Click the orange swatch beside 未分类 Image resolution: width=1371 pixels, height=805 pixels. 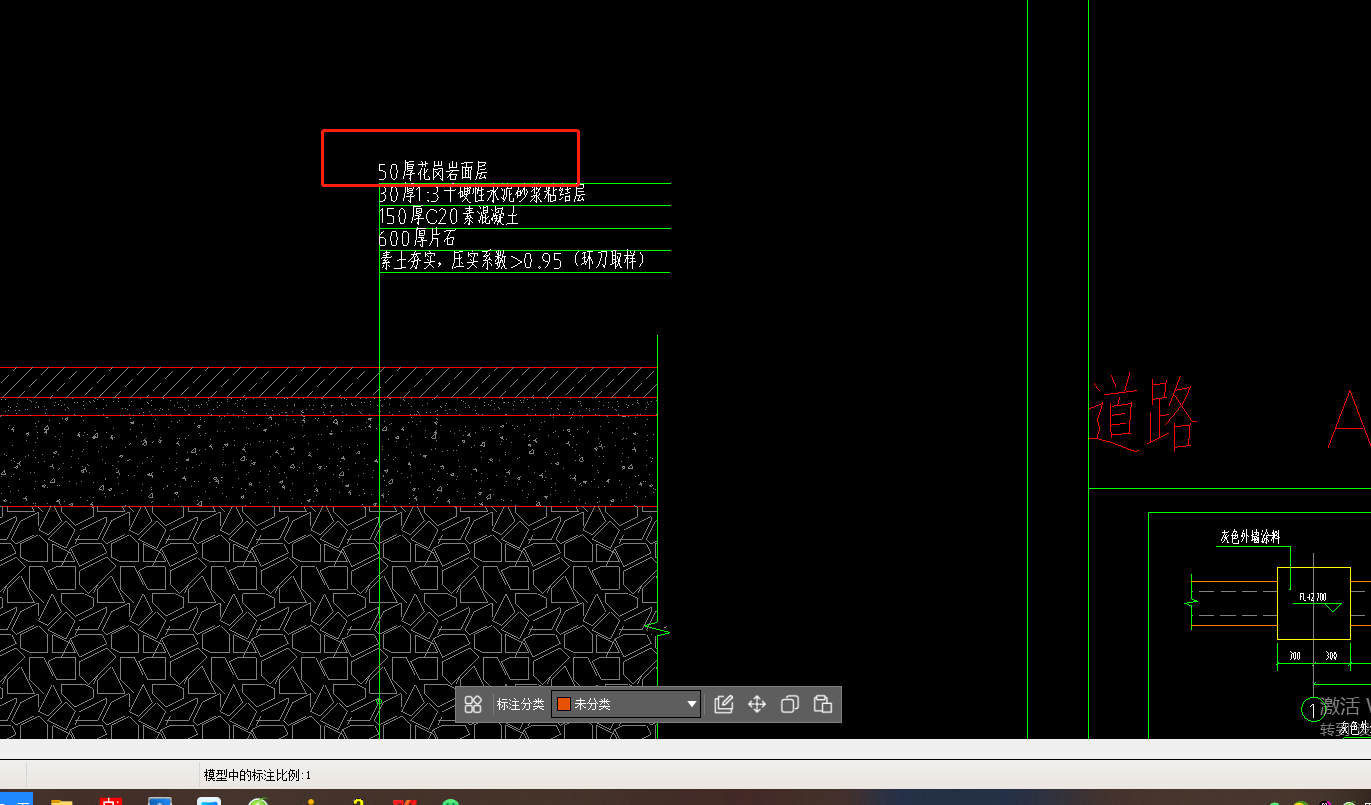point(563,704)
